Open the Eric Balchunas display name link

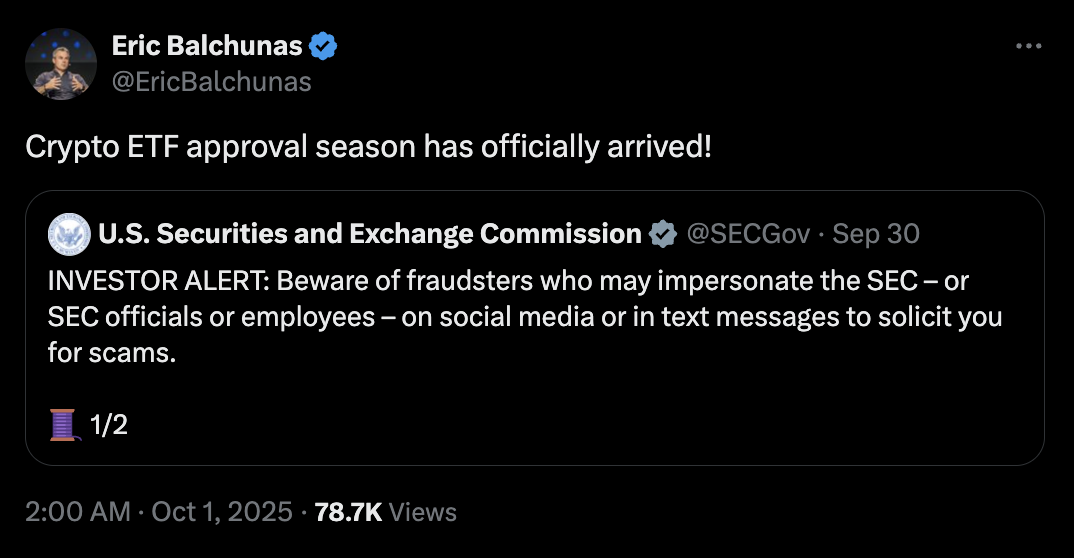[206, 46]
